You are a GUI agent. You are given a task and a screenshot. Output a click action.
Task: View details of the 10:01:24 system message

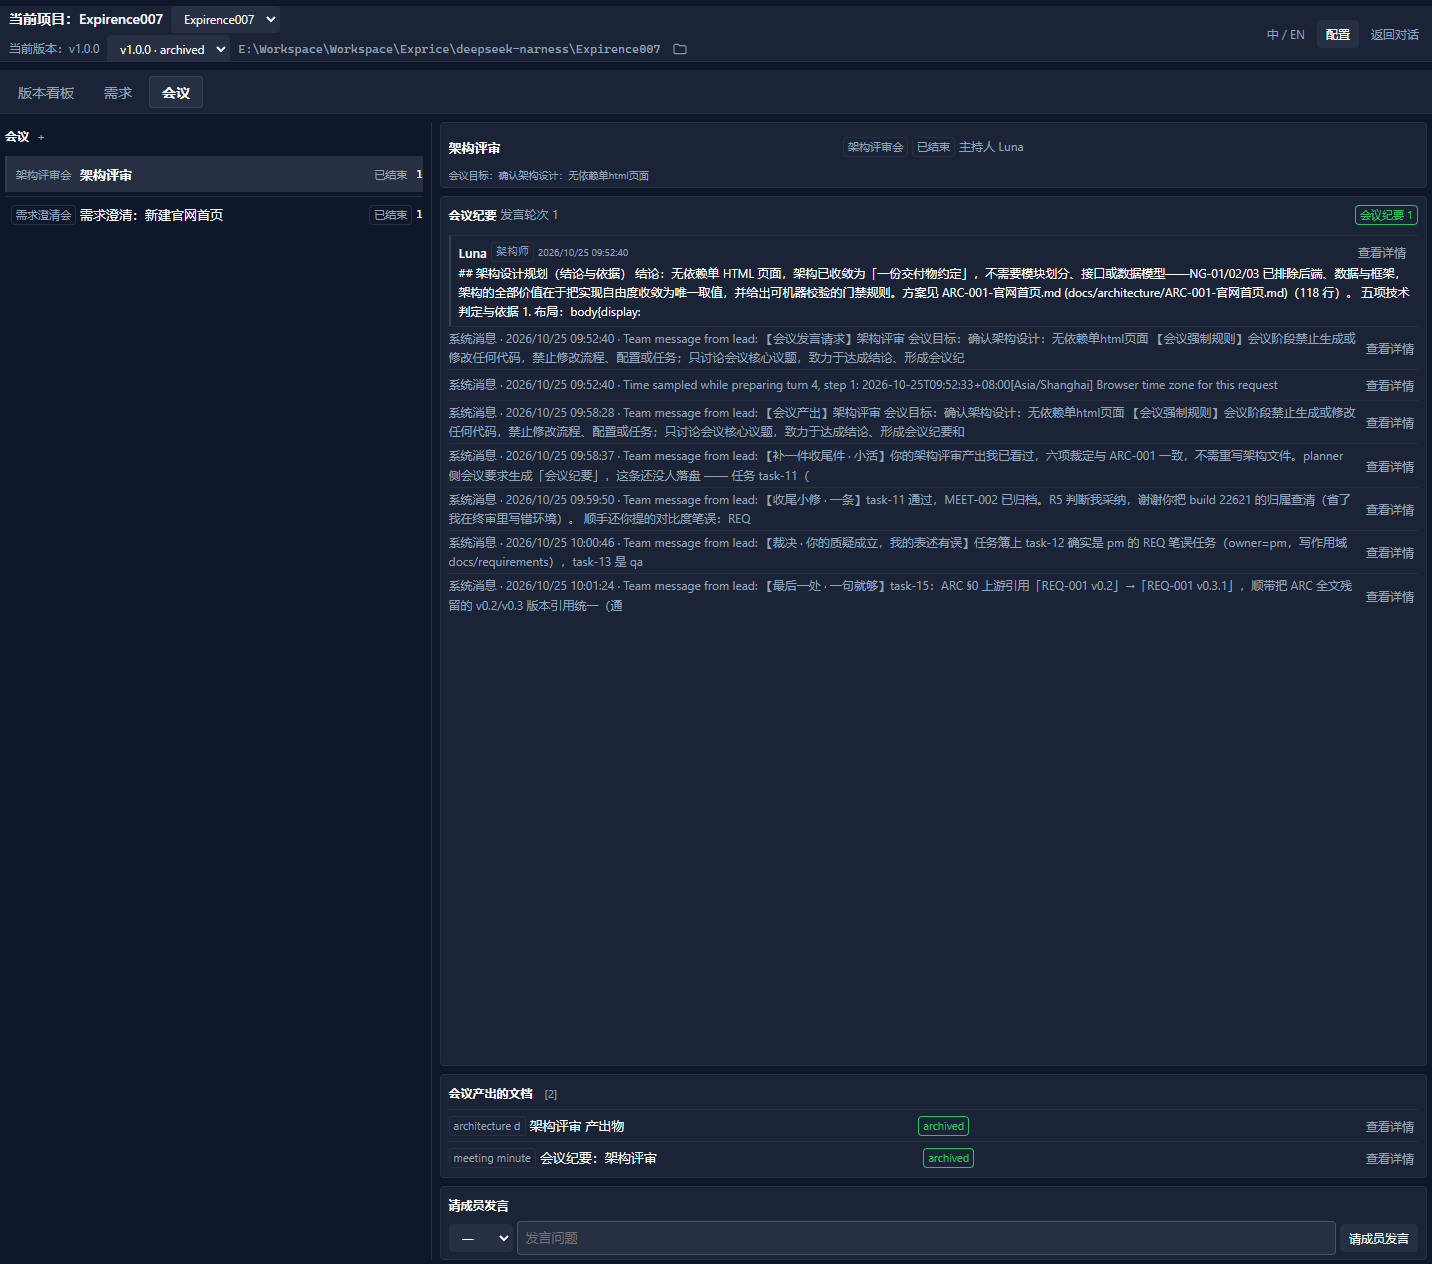[x=1390, y=597]
